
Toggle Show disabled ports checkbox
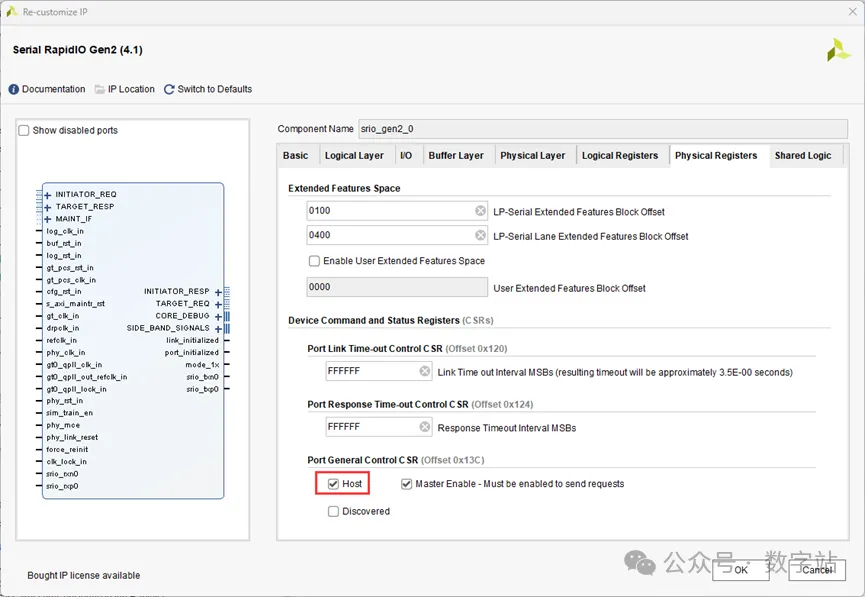(x=24, y=131)
